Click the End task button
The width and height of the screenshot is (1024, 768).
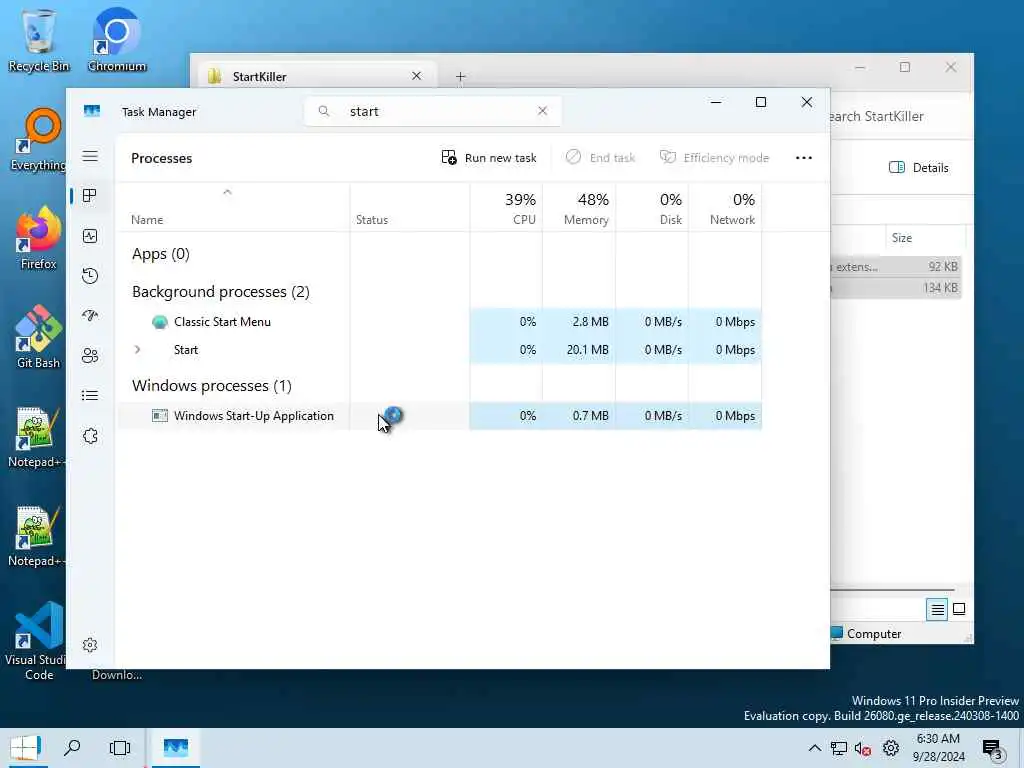point(600,157)
